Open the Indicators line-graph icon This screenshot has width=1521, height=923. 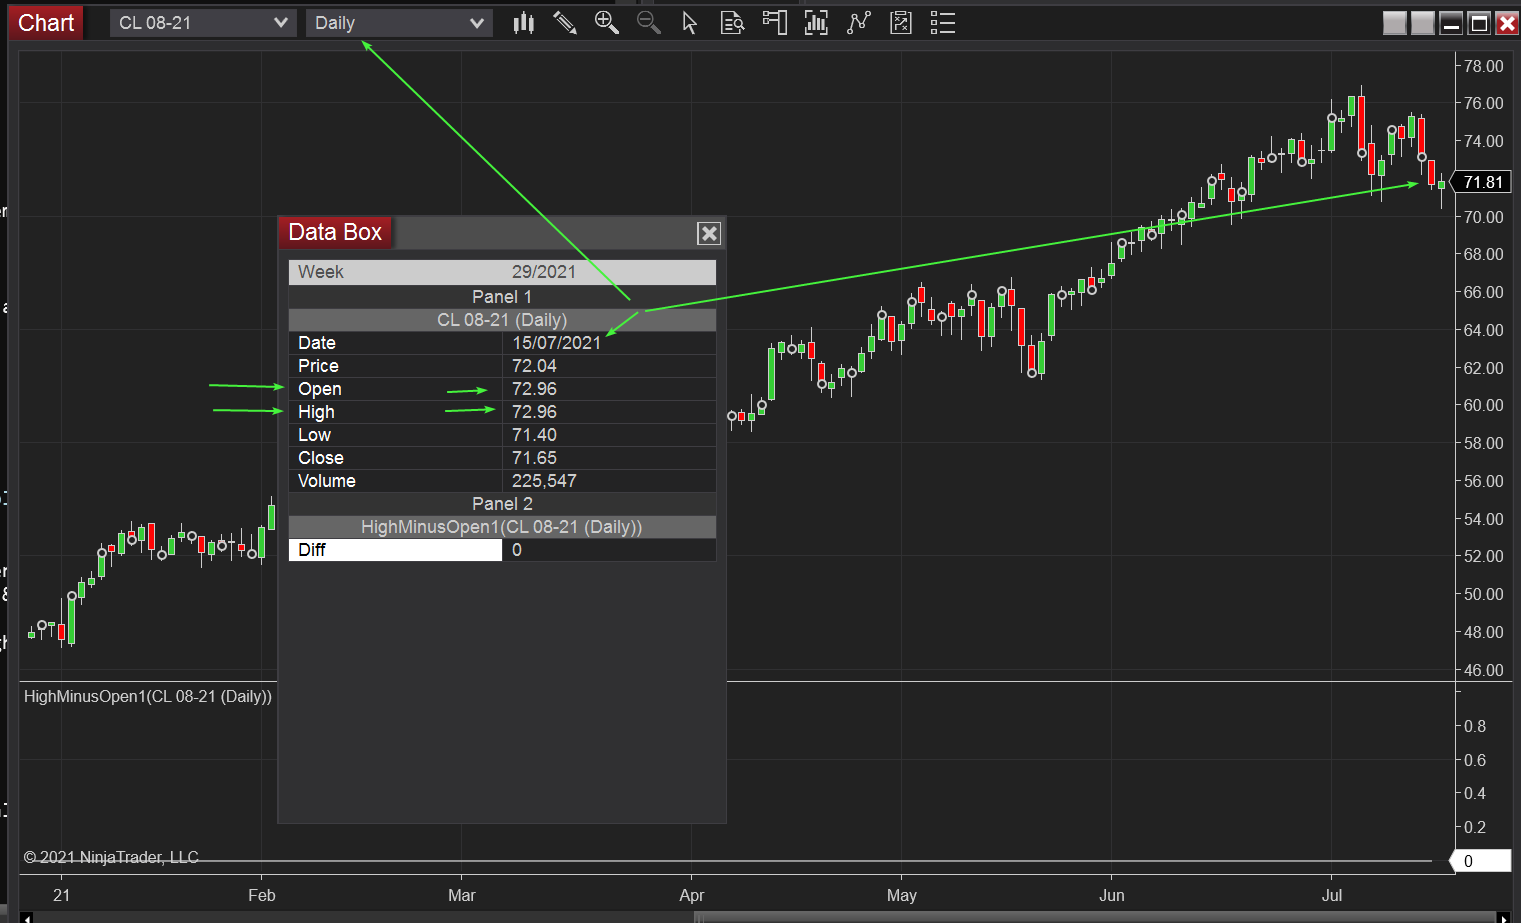click(x=858, y=23)
